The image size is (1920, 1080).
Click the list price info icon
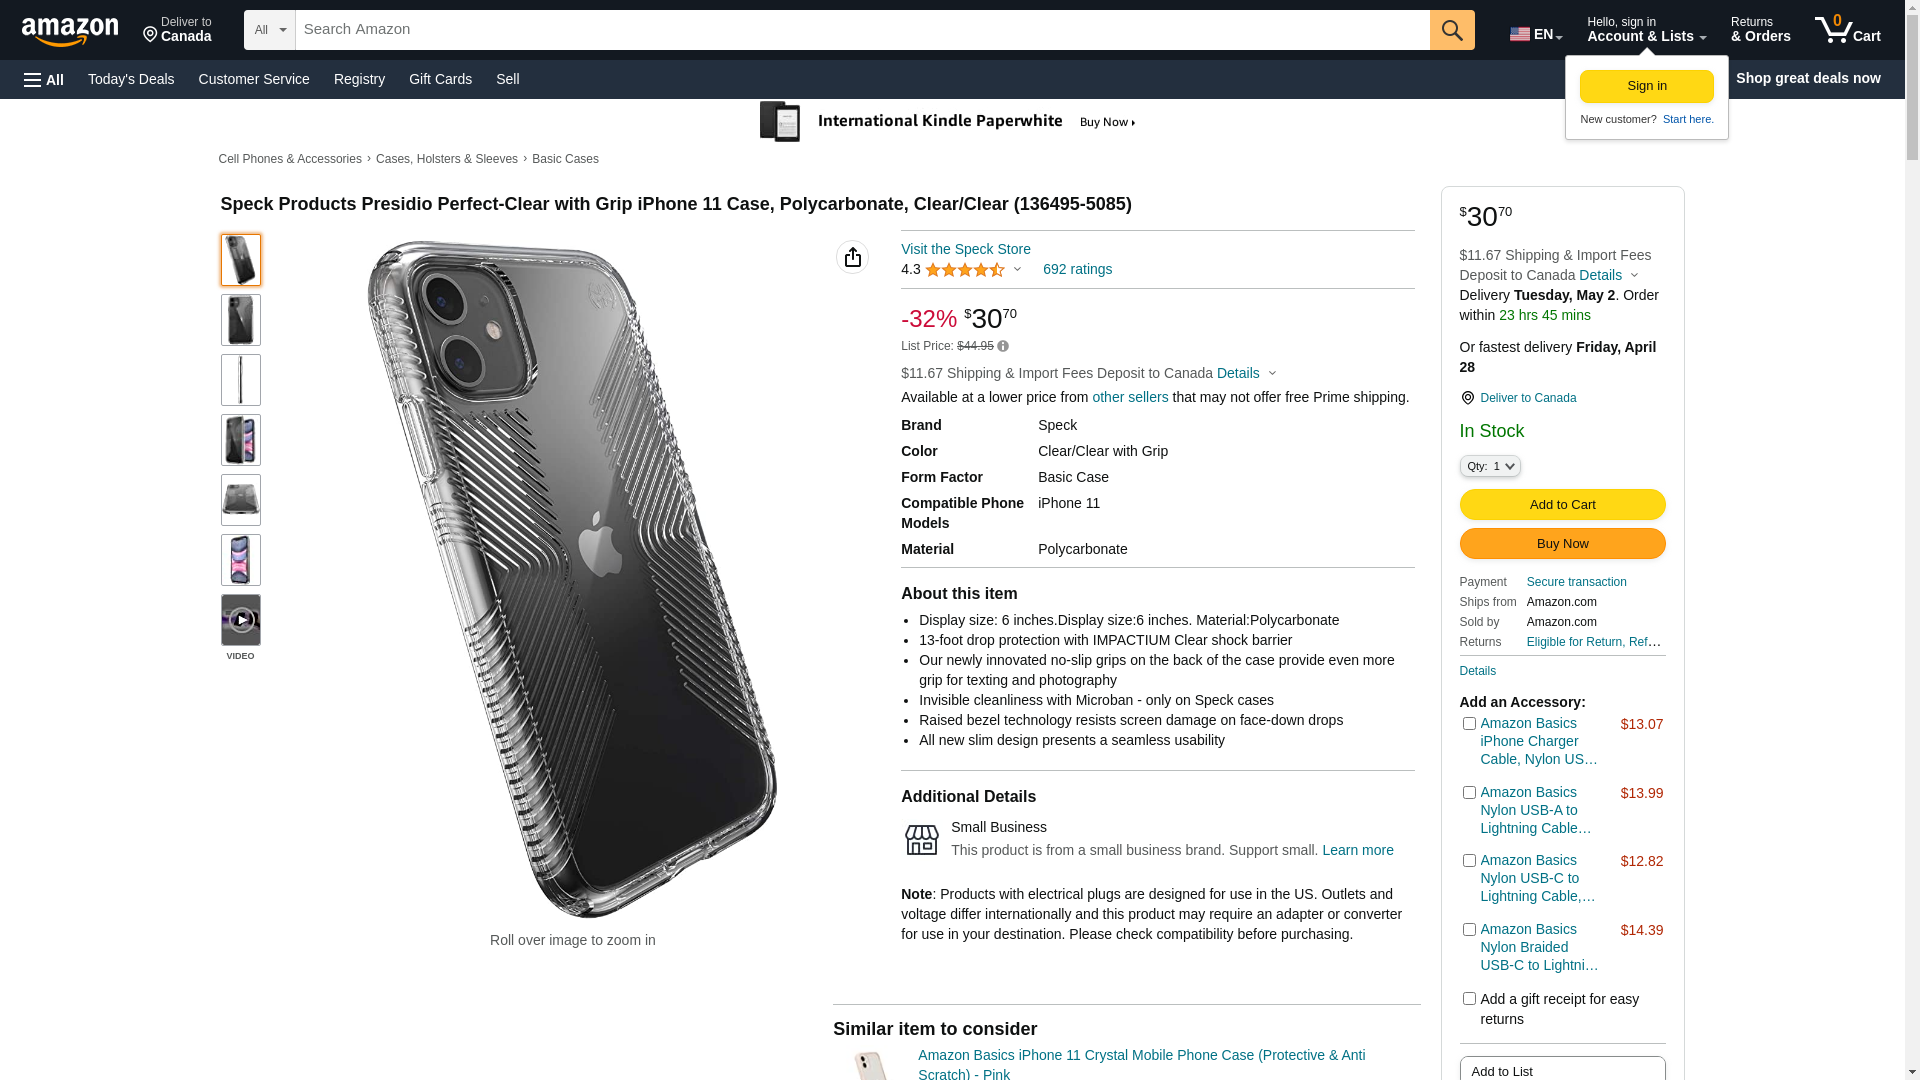coord(1003,347)
